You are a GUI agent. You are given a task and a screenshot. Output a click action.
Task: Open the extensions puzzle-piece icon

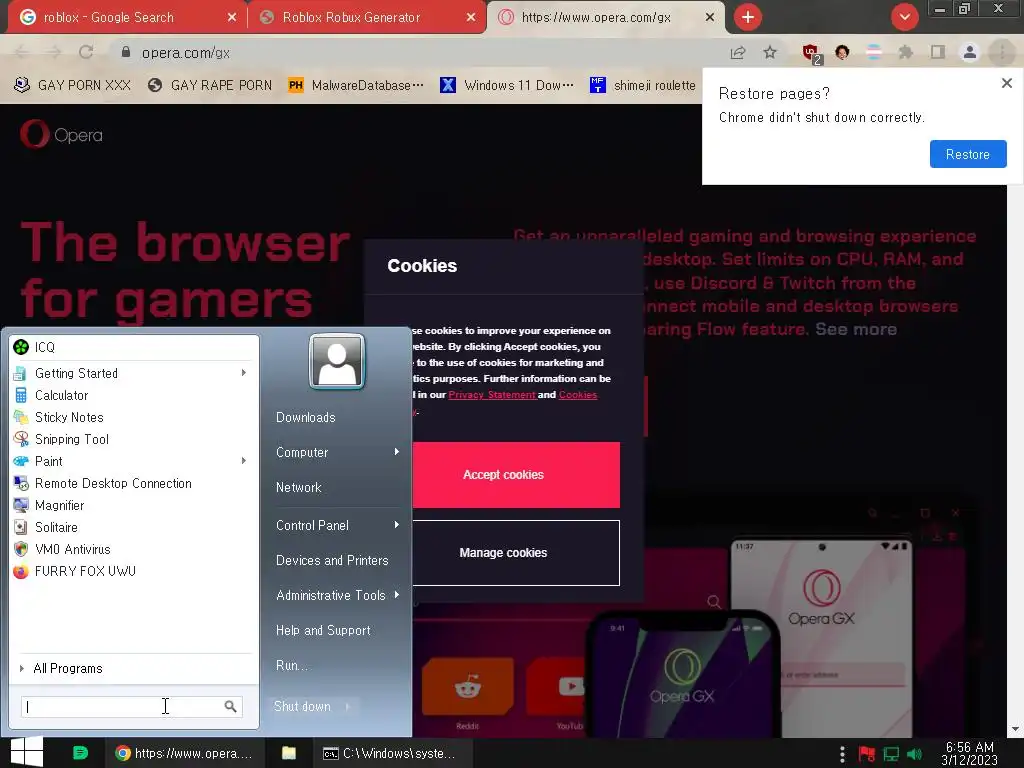(x=905, y=52)
